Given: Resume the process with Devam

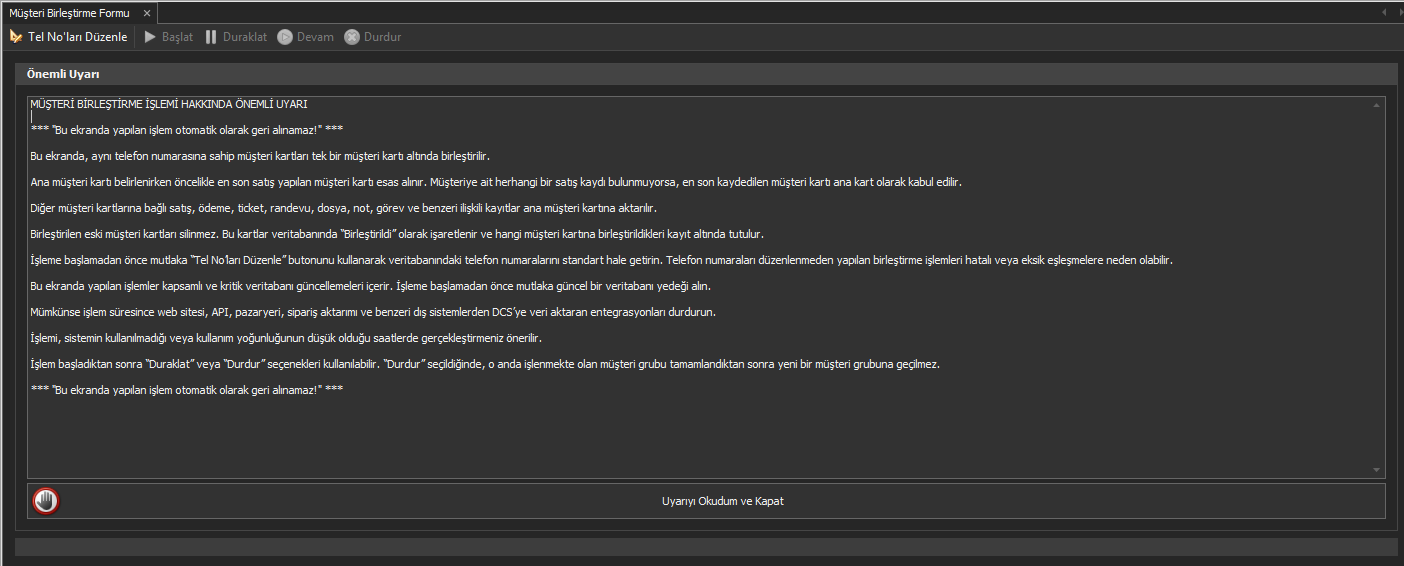Looking at the screenshot, I should coord(305,37).
